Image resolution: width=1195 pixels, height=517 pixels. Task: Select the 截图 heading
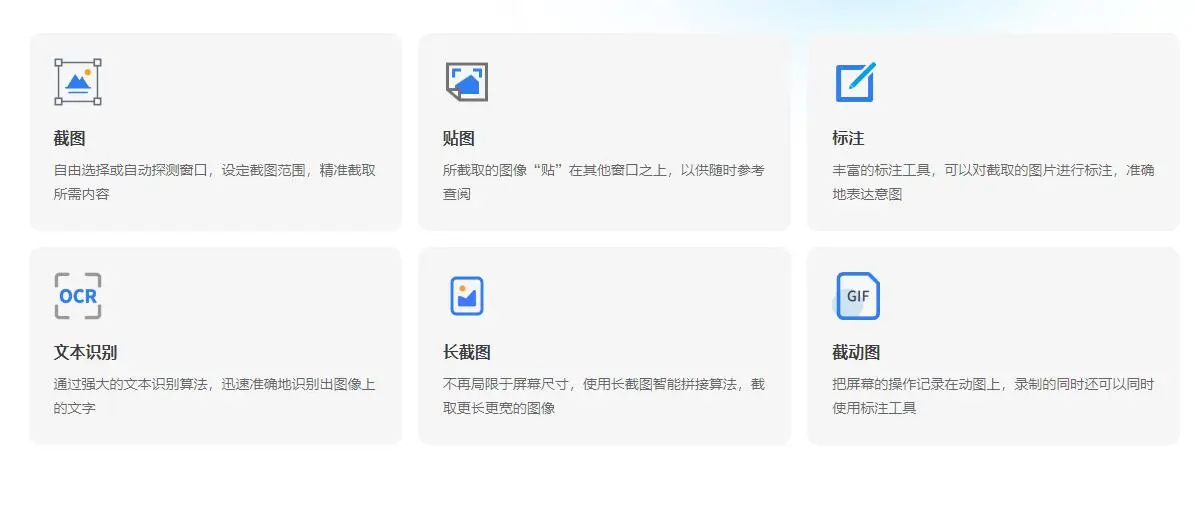pos(69,139)
